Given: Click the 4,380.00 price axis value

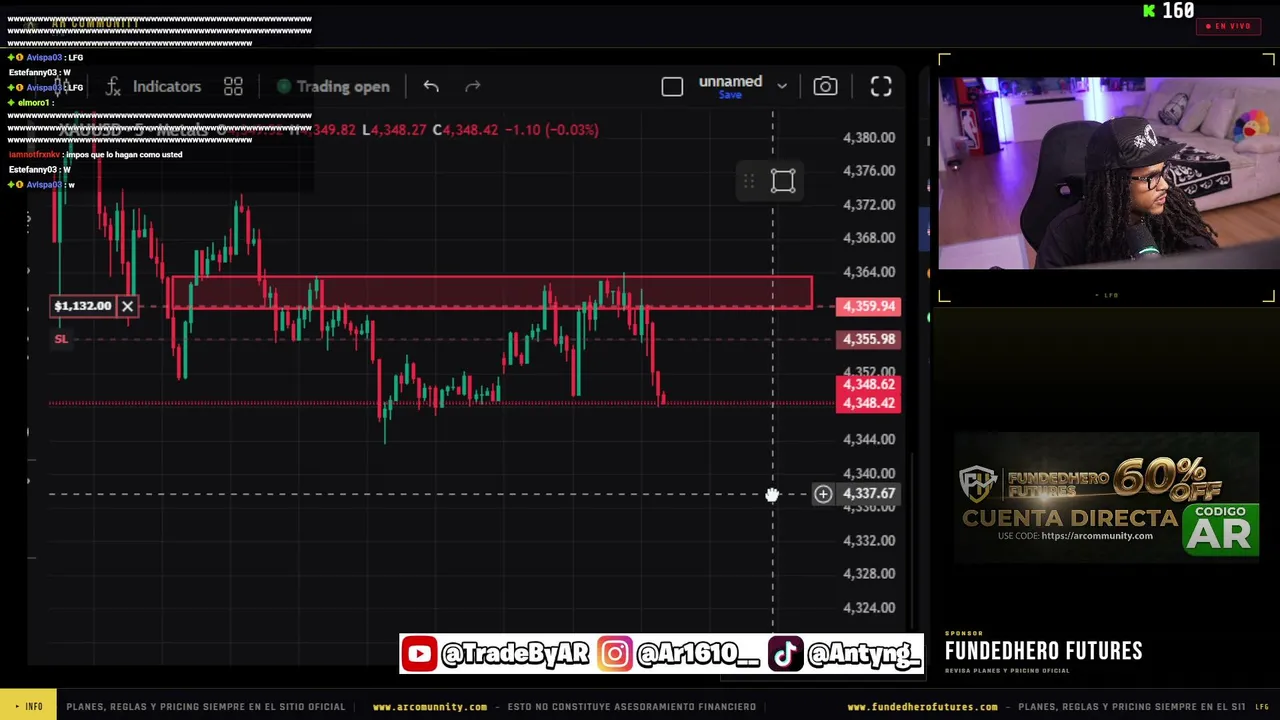Looking at the screenshot, I should click(x=868, y=138).
